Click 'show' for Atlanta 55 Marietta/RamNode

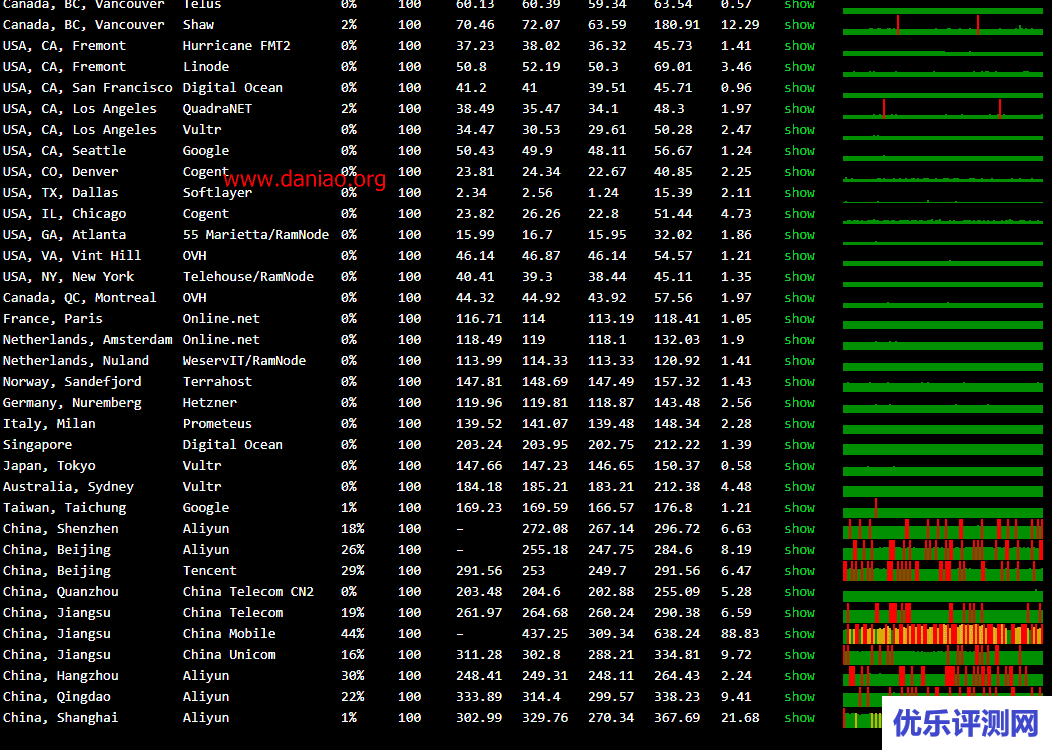(800, 235)
